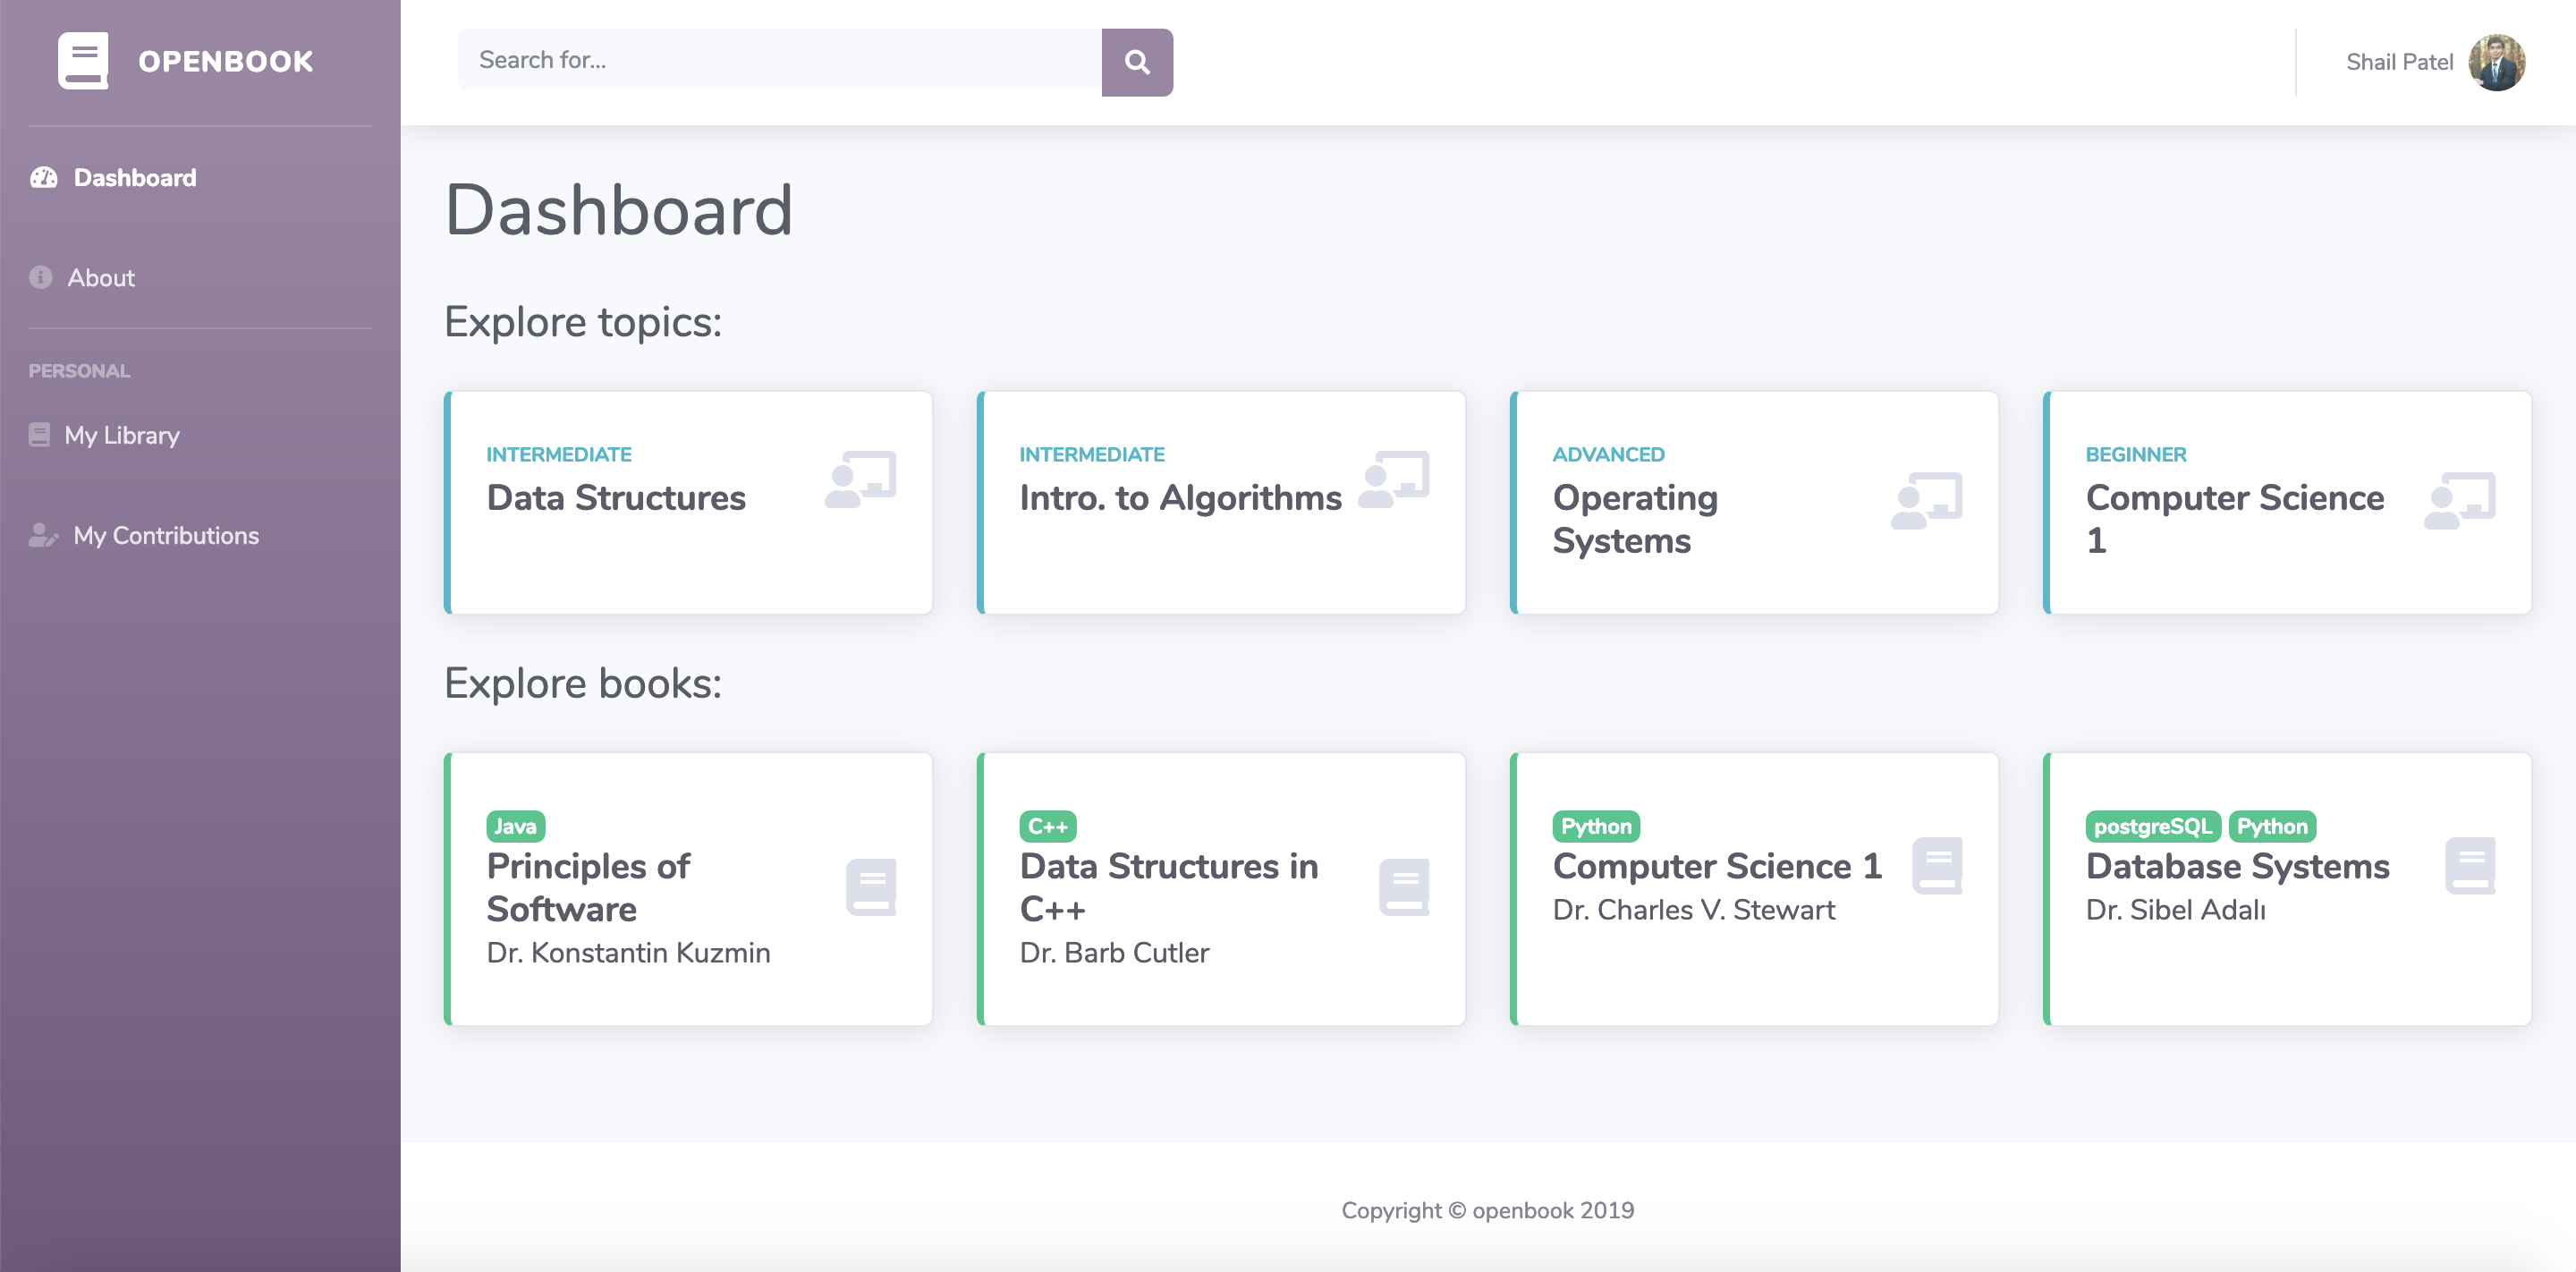Open My Contributions from the sidebar
Image resolution: width=2576 pixels, height=1272 pixels.
166,536
